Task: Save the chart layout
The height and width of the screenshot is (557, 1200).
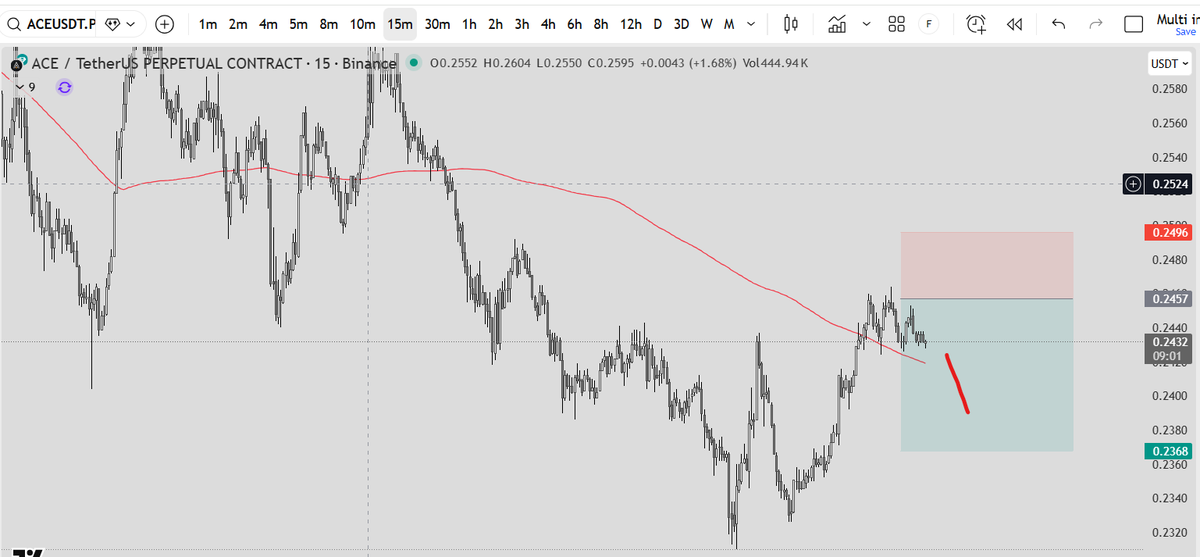Action: [x=1185, y=32]
